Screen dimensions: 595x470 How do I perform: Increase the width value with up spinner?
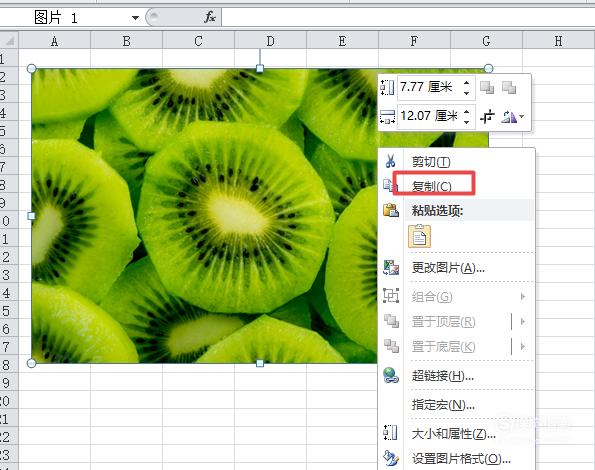tap(467, 111)
